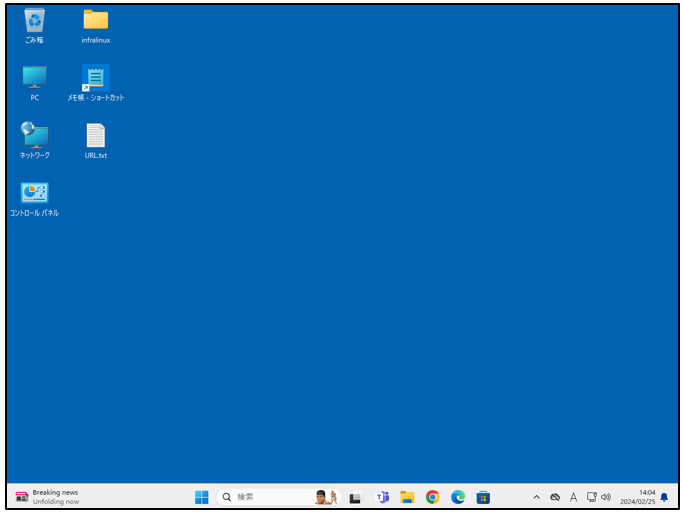Open Task View from the taskbar
The image size is (683, 513).
[x=355, y=497]
